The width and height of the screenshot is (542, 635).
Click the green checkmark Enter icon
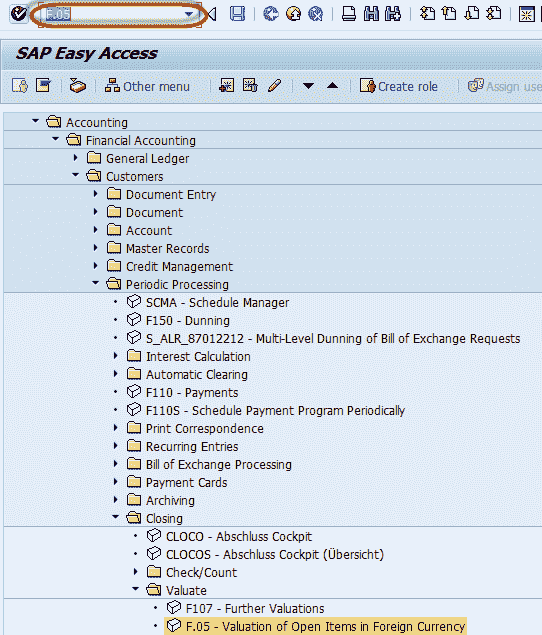pyautogui.click(x=19, y=14)
